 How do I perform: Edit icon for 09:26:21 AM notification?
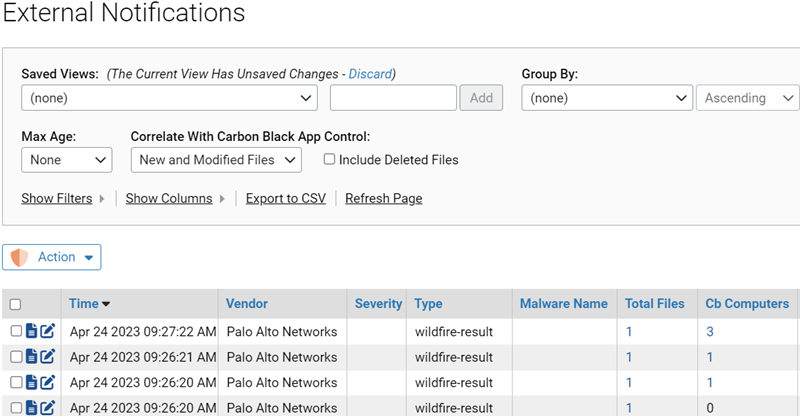pos(47,356)
